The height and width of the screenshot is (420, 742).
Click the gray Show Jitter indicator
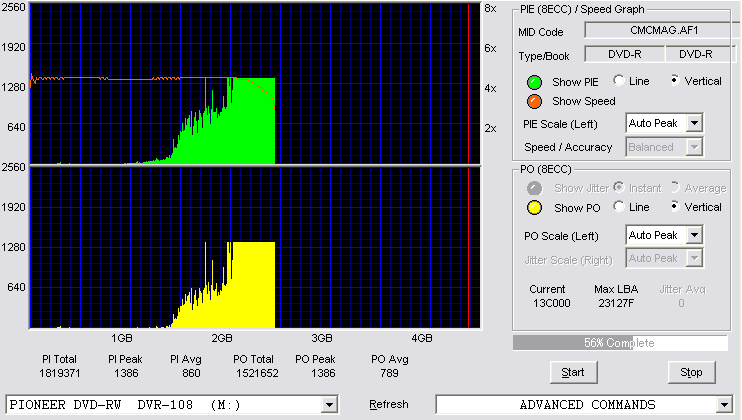click(534, 188)
